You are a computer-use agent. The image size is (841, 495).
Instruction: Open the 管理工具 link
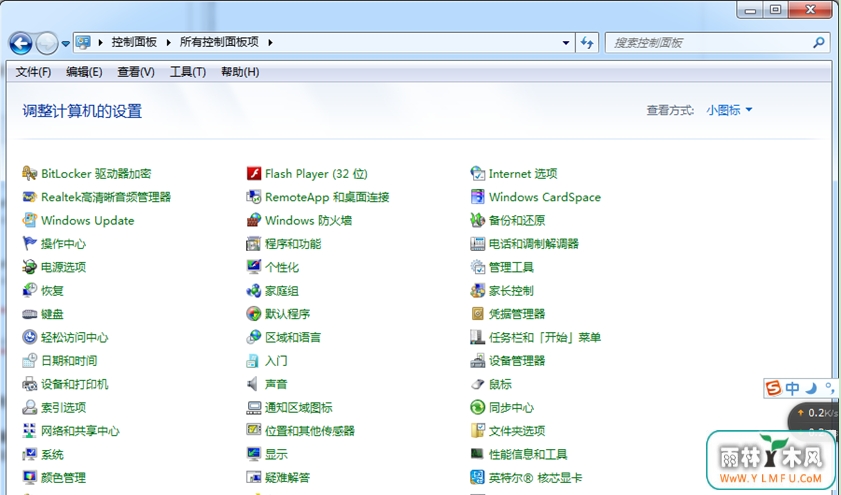[x=511, y=267]
